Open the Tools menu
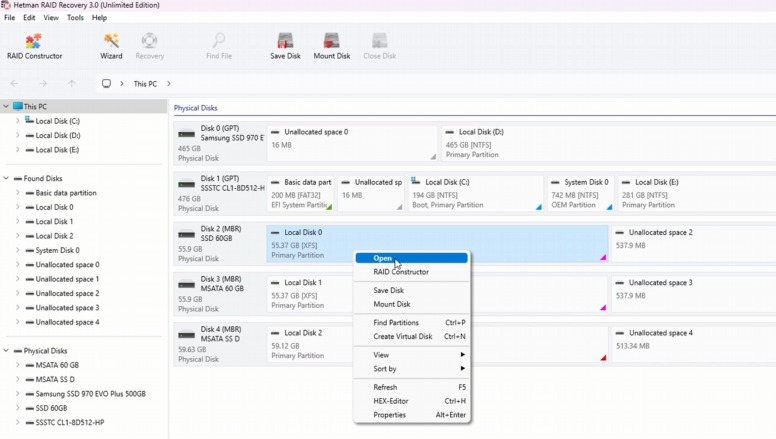Viewport: 776px width, 439px height. tap(75, 17)
